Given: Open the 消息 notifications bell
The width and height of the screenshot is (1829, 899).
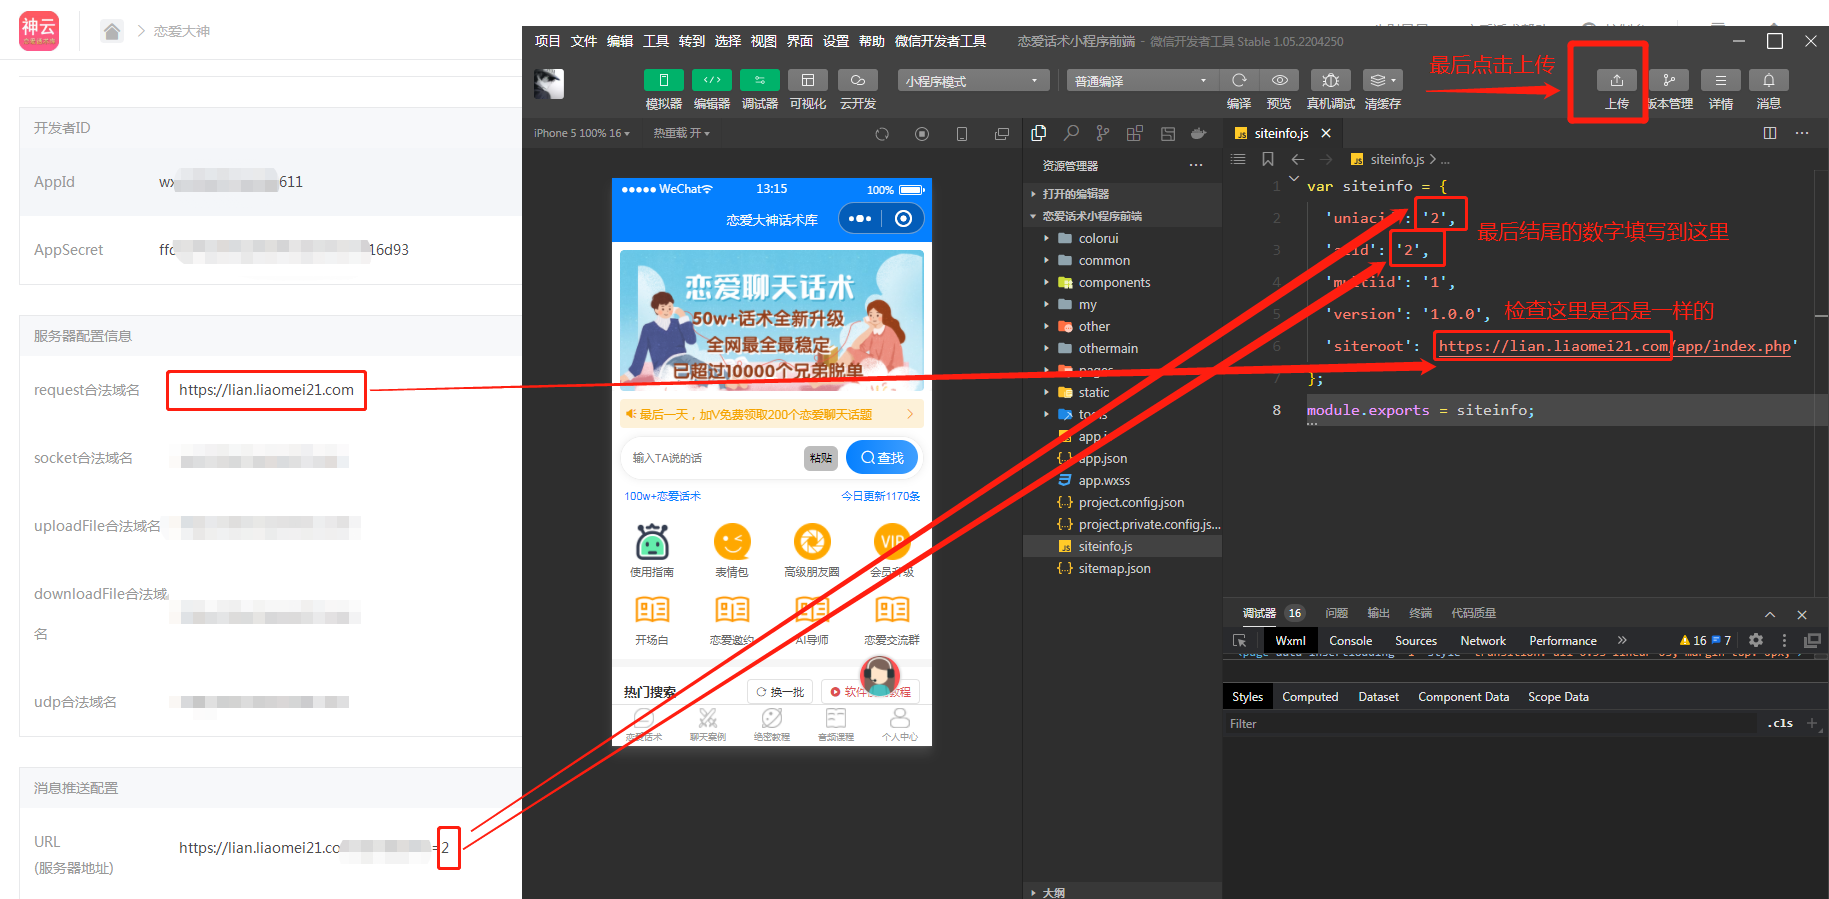Looking at the screenshot, I should (1768, 80).
